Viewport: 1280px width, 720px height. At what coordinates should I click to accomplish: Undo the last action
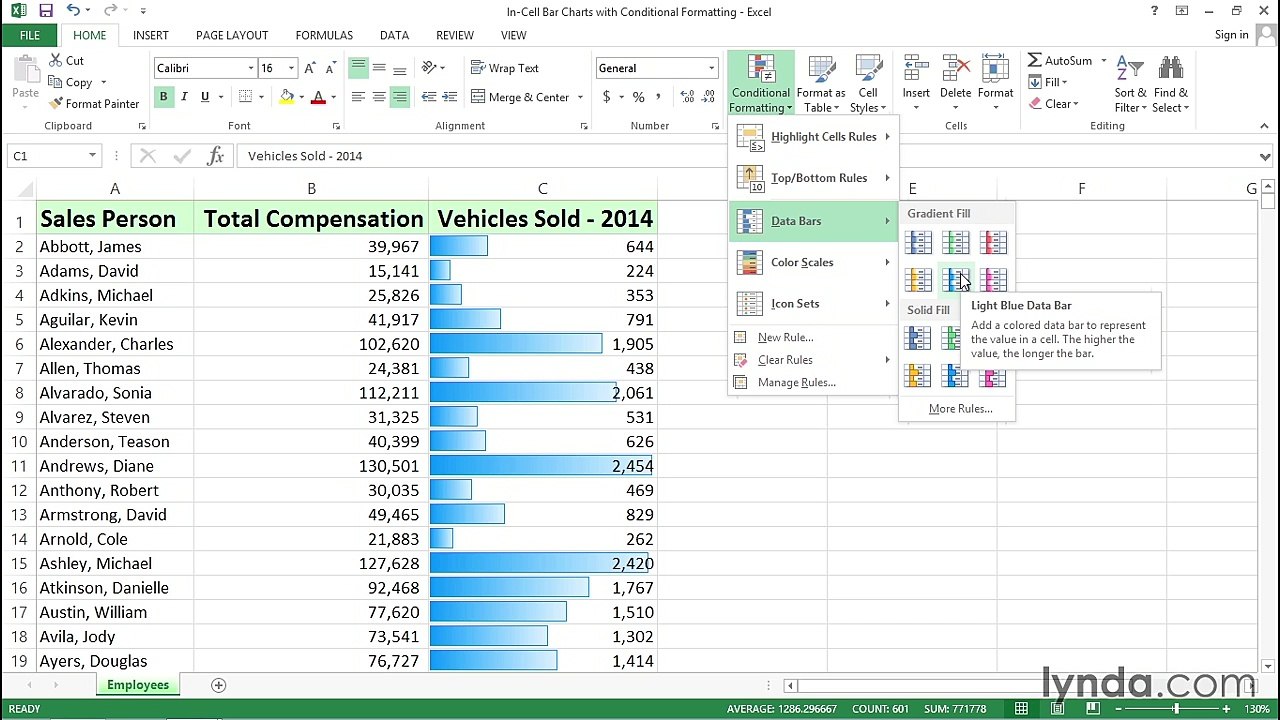[74, 11]
